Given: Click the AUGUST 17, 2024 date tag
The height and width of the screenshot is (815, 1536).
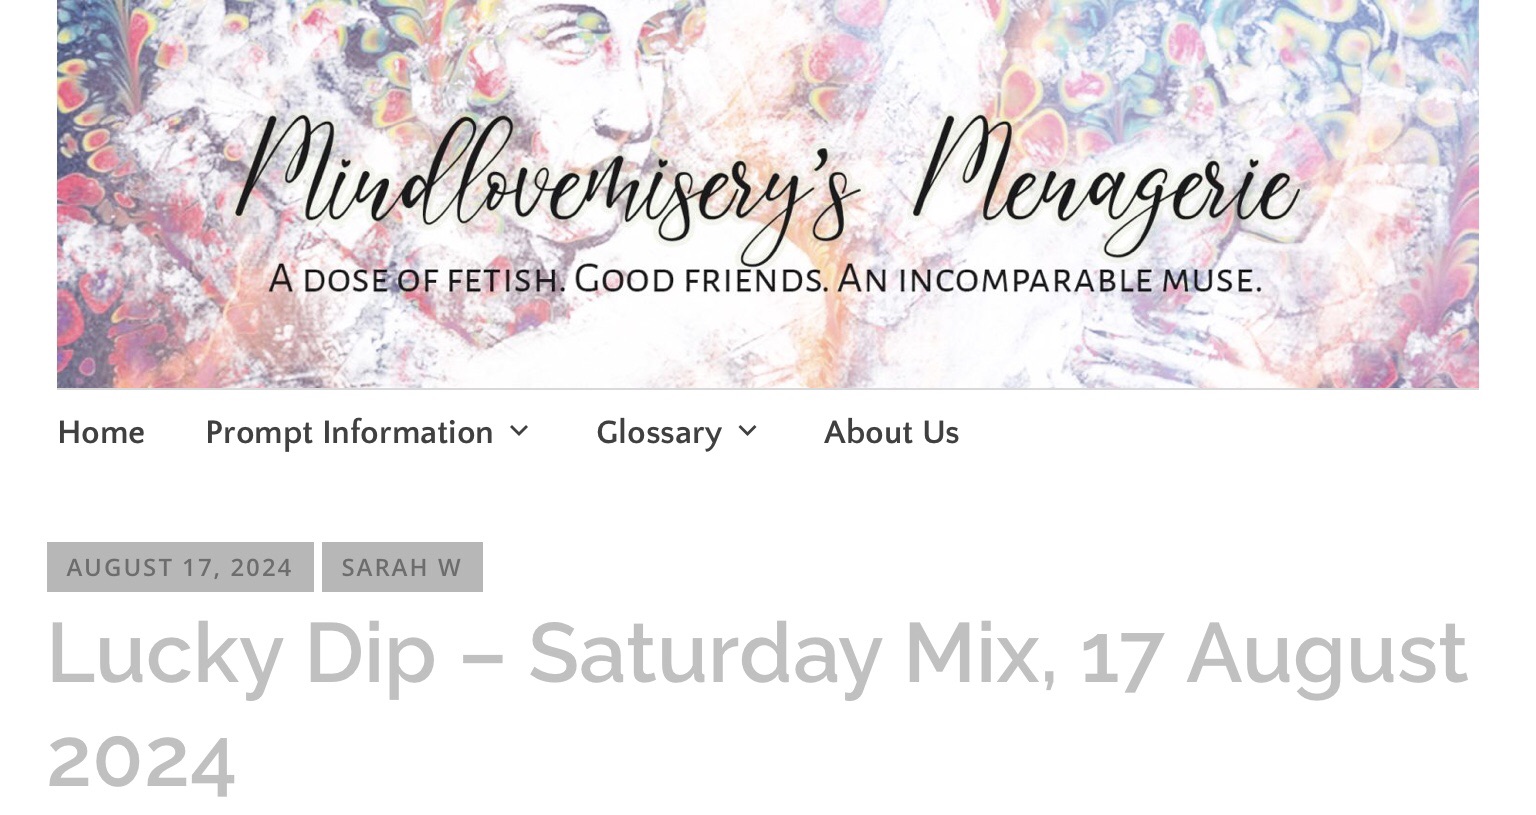Looking at the screenshot, I should (x=180, y=567).
